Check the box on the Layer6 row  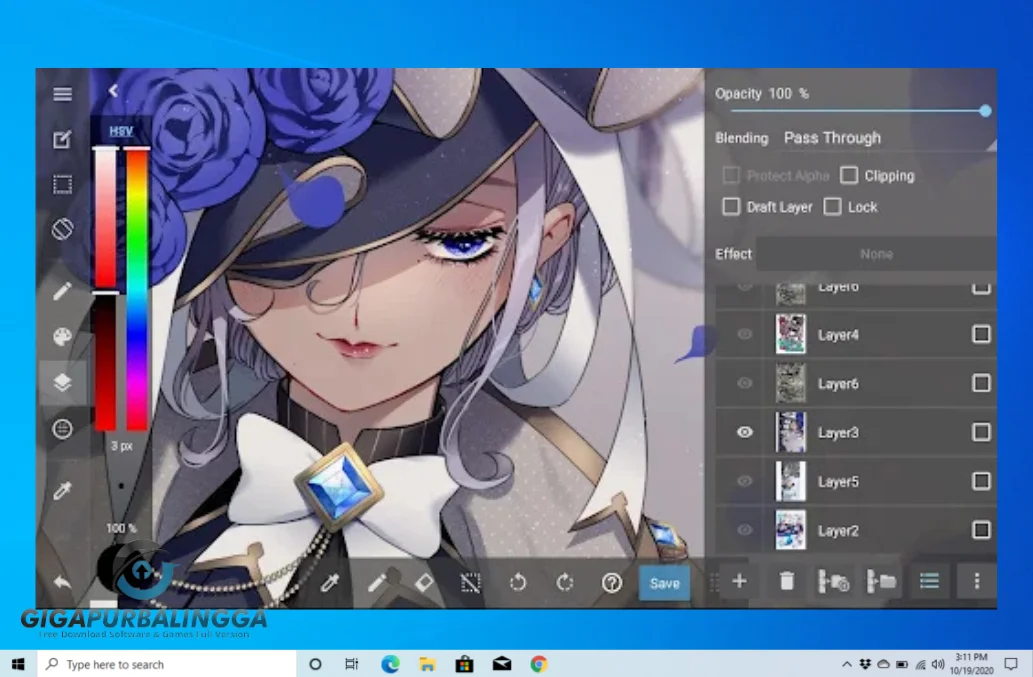coord(981,383)
